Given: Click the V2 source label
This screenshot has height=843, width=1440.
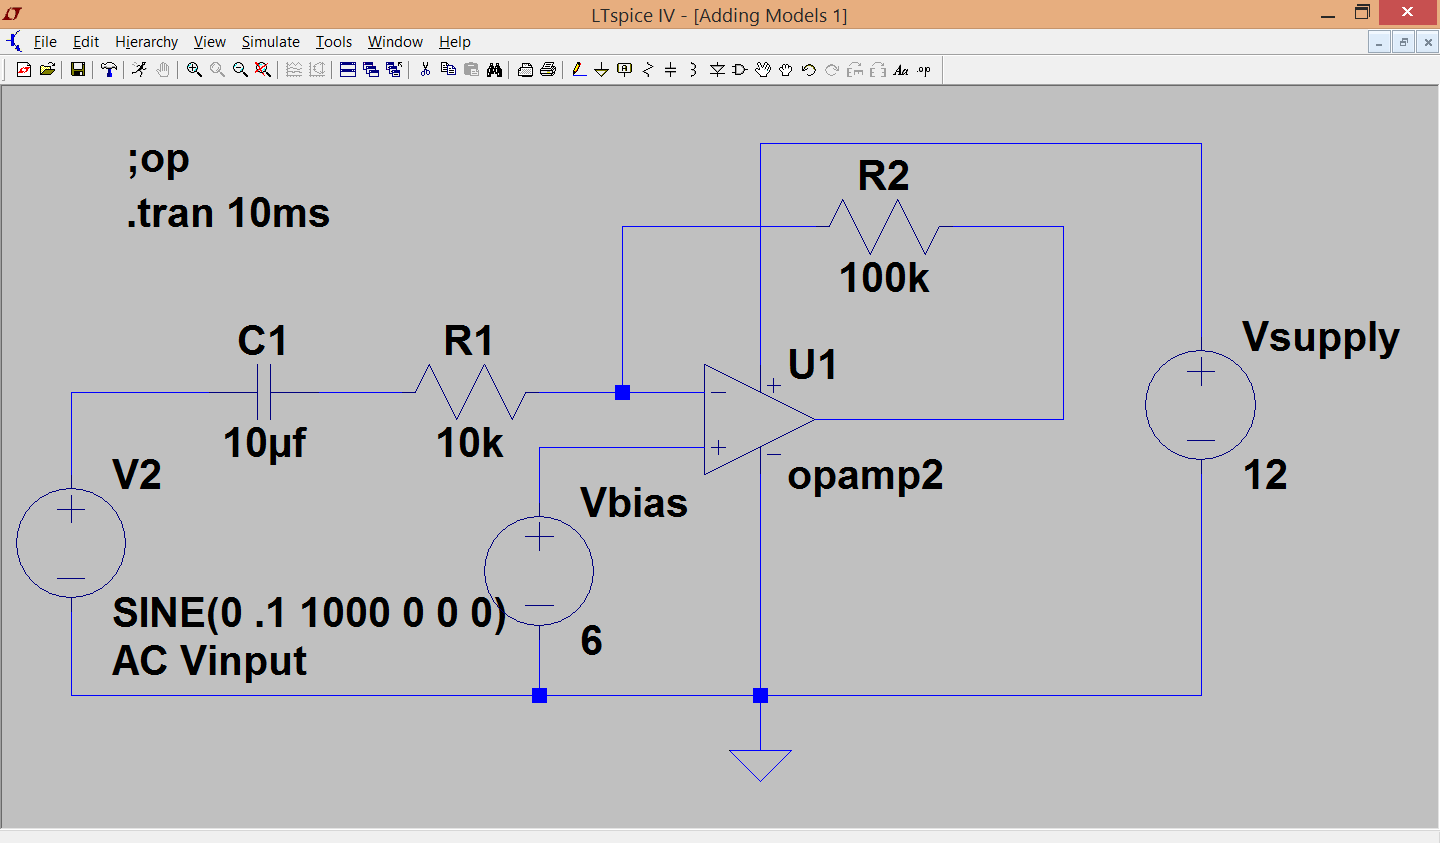Looking at the screenshot, I should point(137,475).
